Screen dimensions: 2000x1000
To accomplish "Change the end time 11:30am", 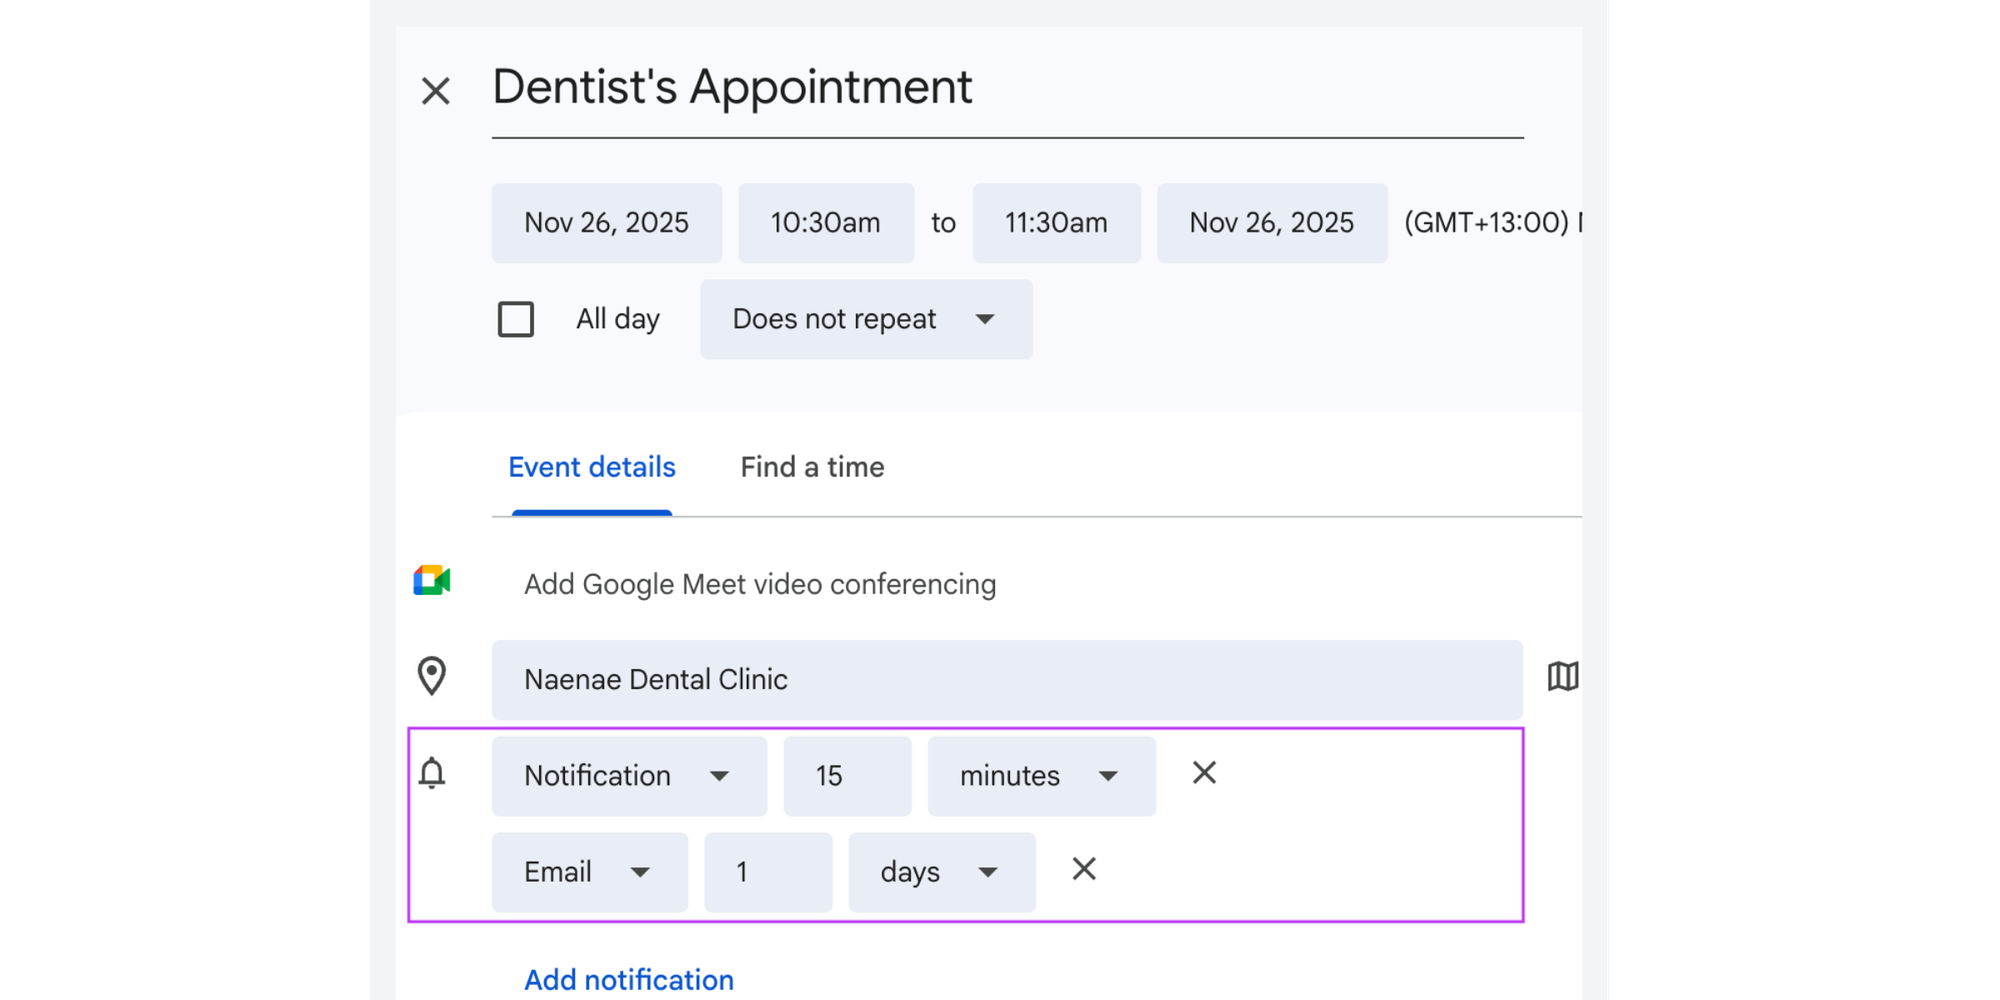I will pyautogui.click(x=1056, y=222).
